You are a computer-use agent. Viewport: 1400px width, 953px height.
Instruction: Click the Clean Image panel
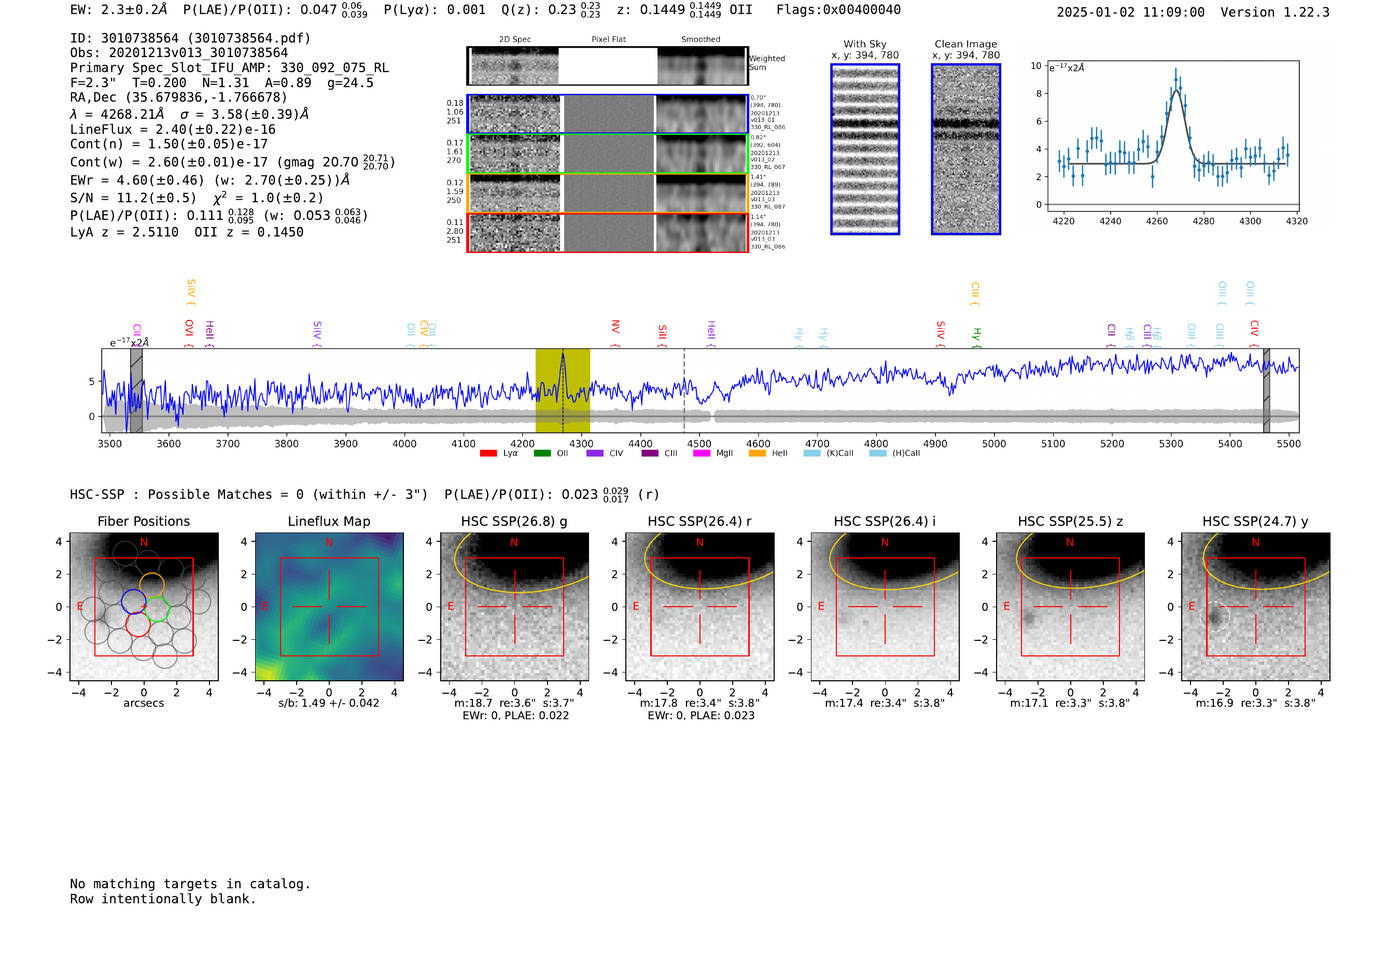coord(966,149)
